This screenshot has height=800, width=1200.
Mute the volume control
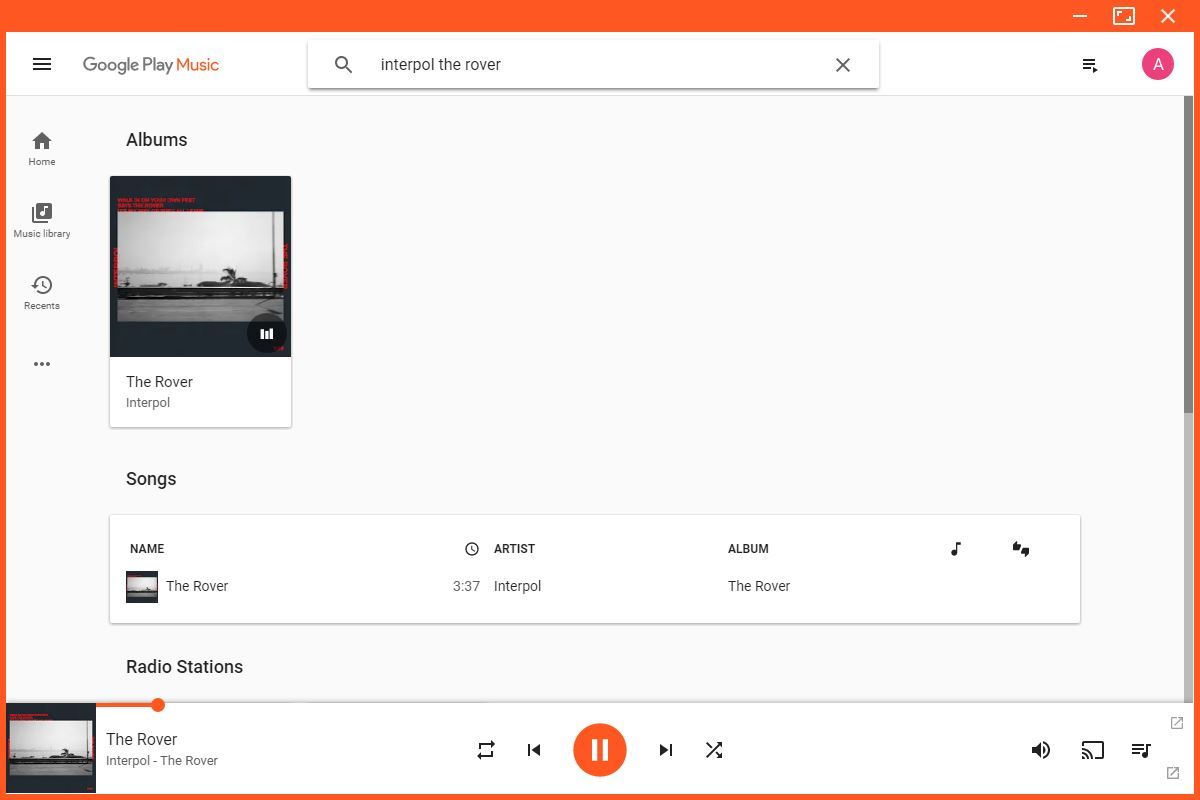[1041, 749]
